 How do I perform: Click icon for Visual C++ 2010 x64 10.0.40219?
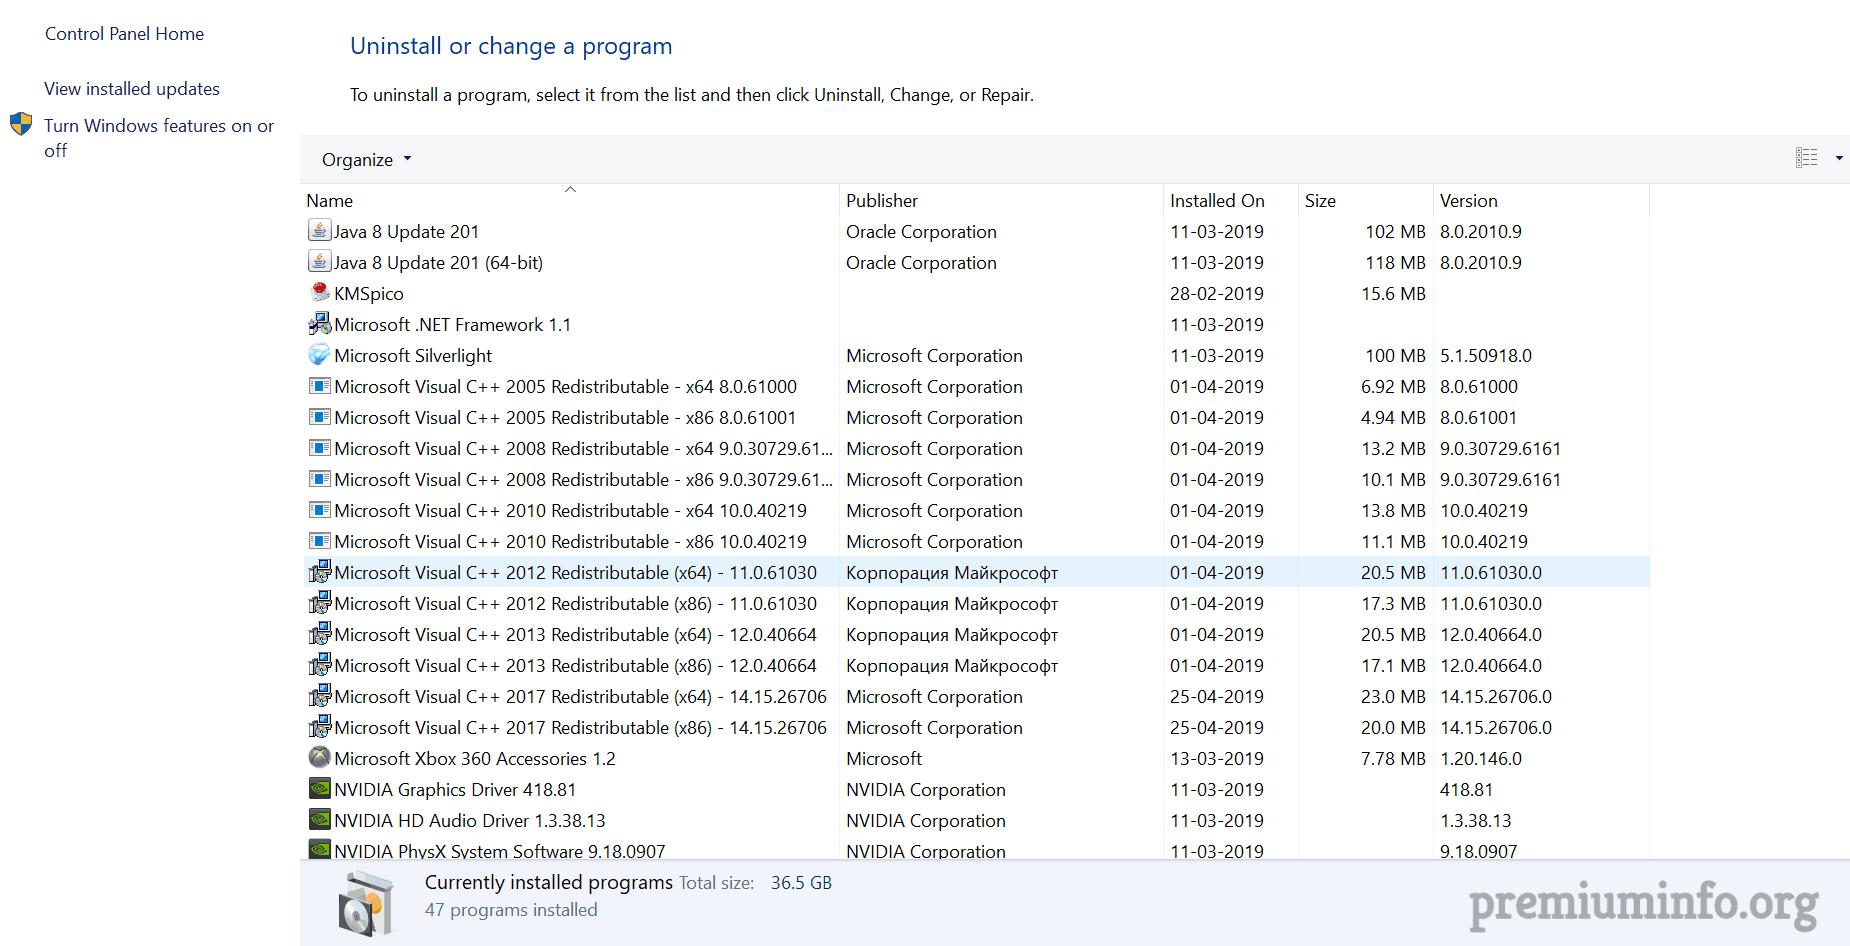click(319, 509)
